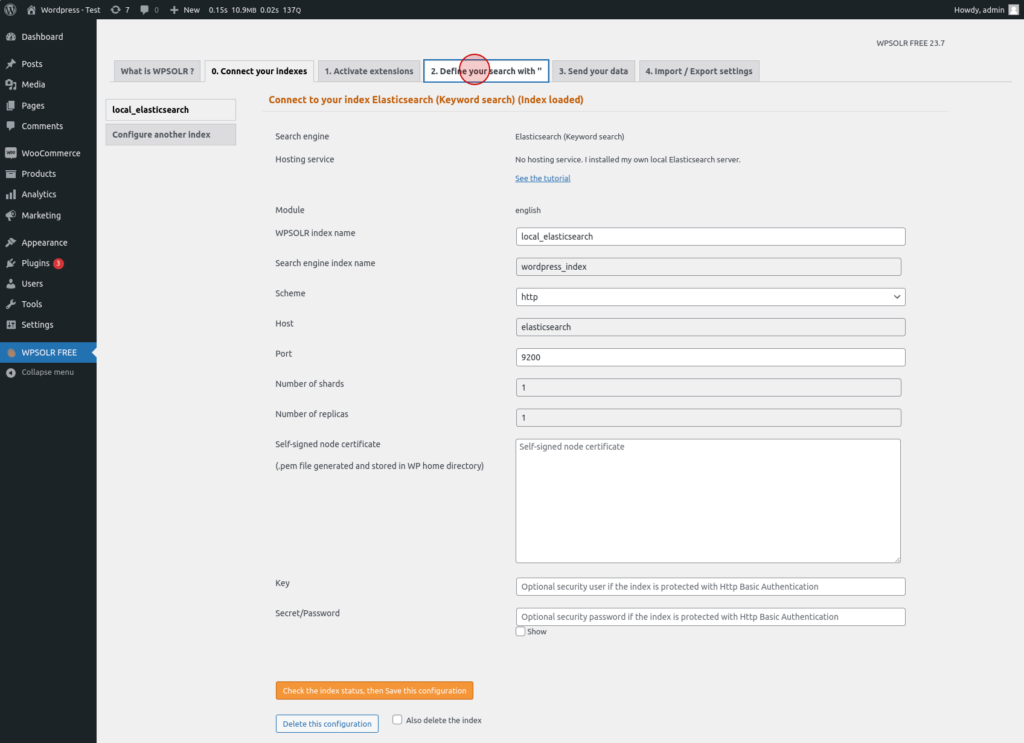Click inside Self-signed node certificate textarea

tap(708, 501)
